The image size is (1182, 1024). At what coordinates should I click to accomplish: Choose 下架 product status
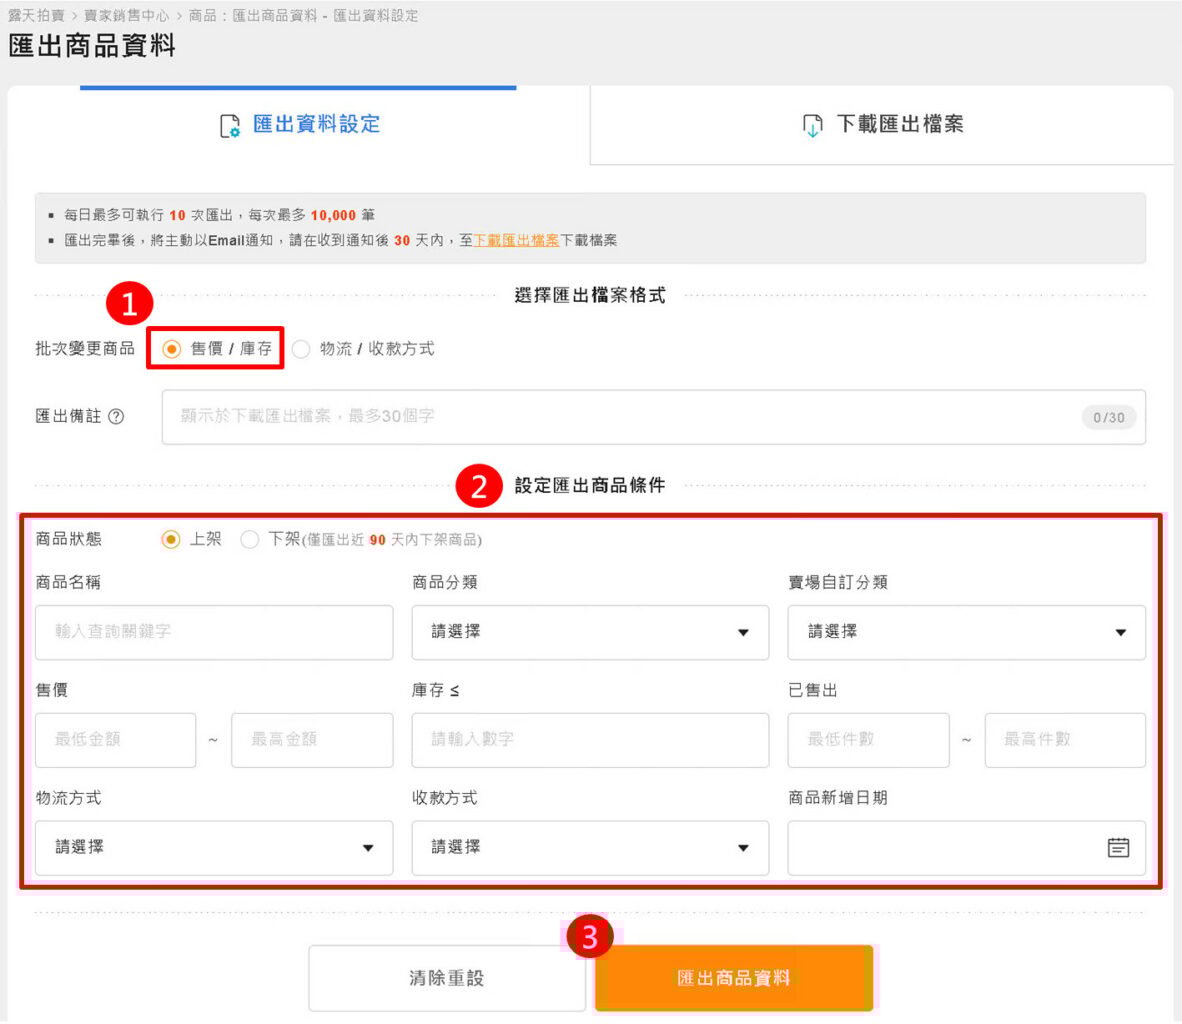(250, 540)
